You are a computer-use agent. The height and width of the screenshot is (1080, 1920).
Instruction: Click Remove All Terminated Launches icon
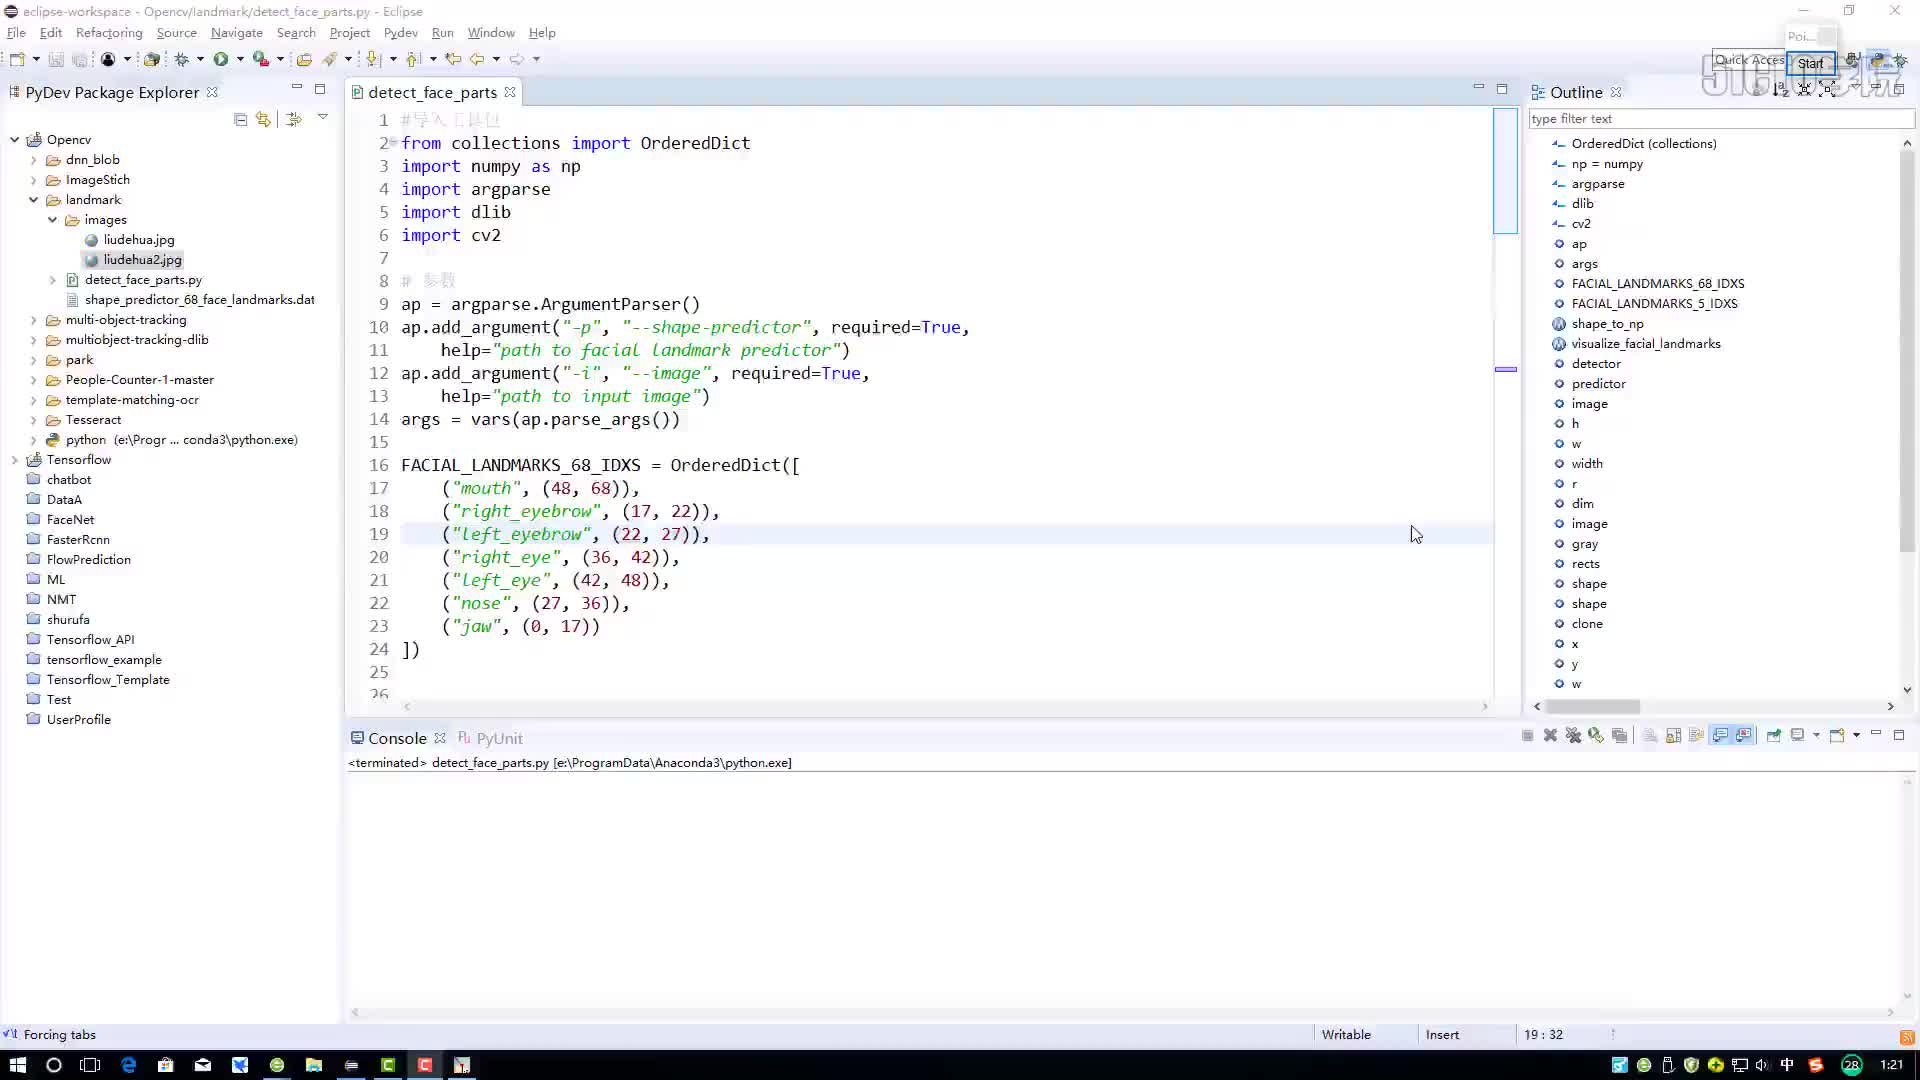click(1573, 735)
